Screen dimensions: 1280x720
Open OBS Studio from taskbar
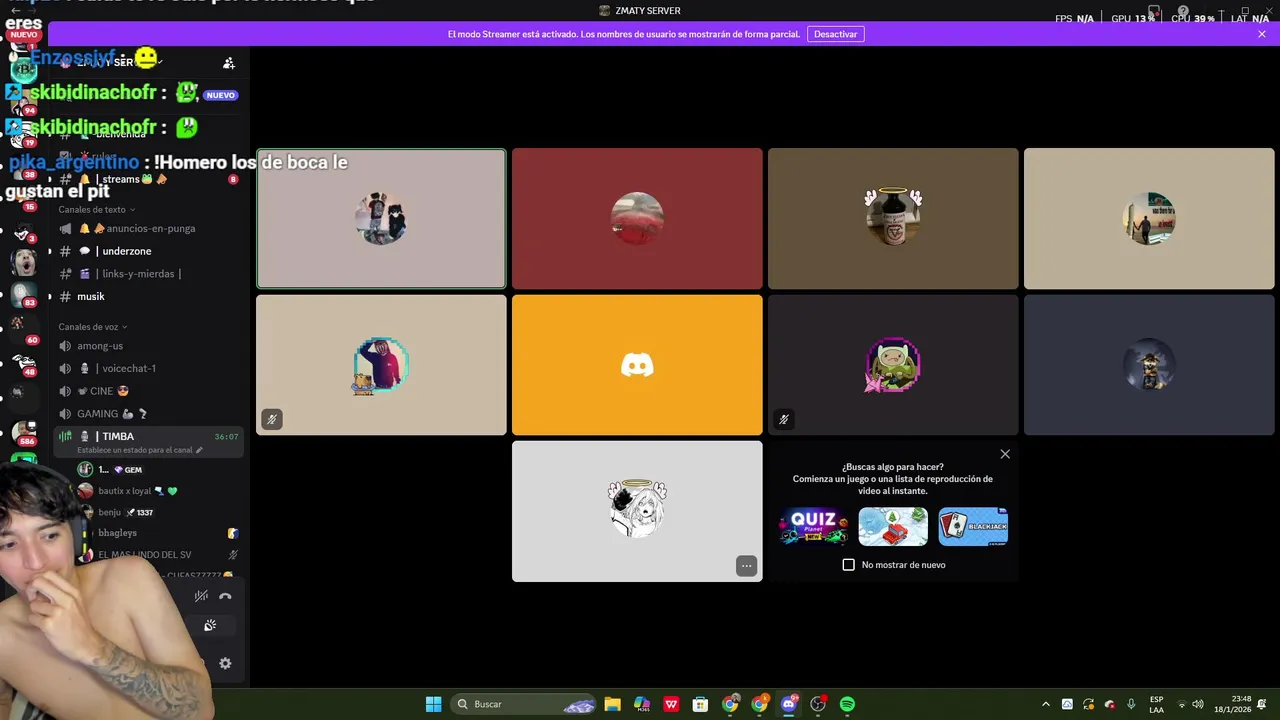point(818,704)
